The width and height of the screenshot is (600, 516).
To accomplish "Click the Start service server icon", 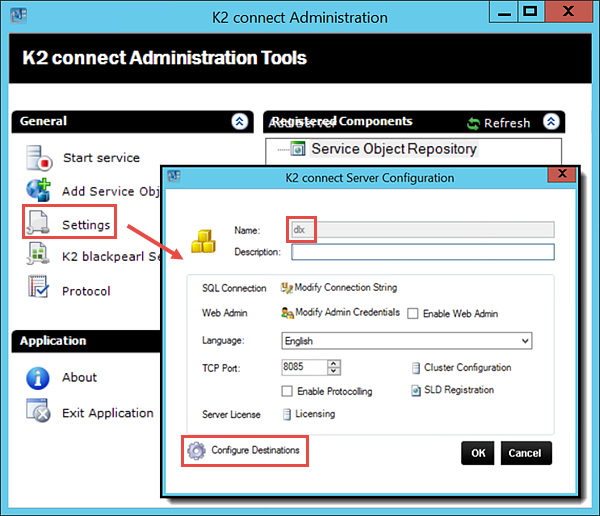I will [39, 158].
